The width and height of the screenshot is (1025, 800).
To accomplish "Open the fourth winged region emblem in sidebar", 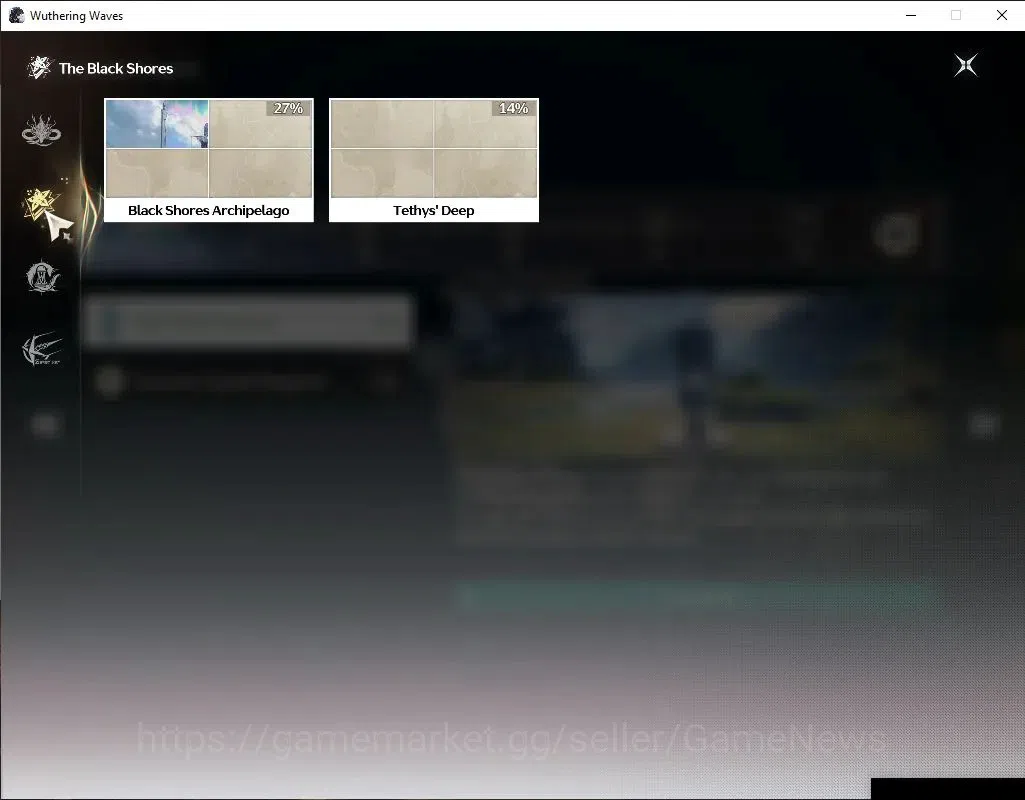I will pyautogui.click(x=42, y=349).
